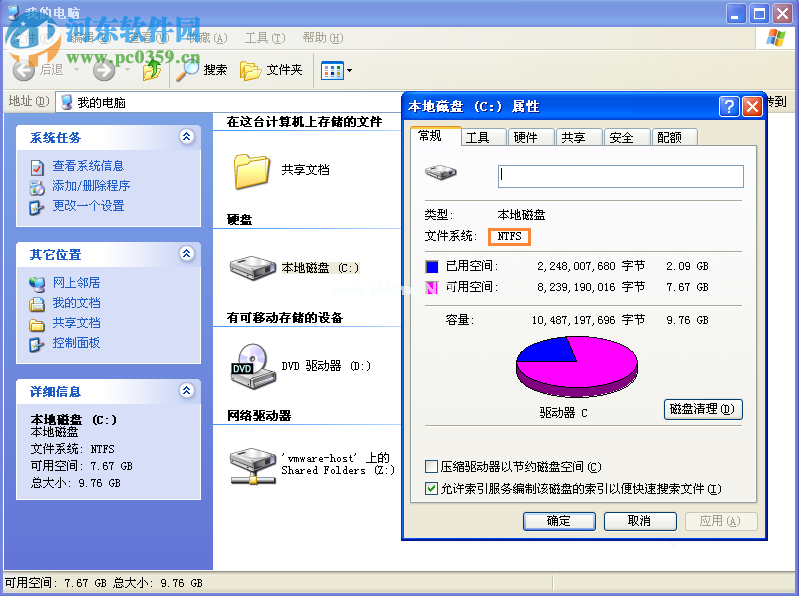Click the Windows flag logo

(776, 38)
